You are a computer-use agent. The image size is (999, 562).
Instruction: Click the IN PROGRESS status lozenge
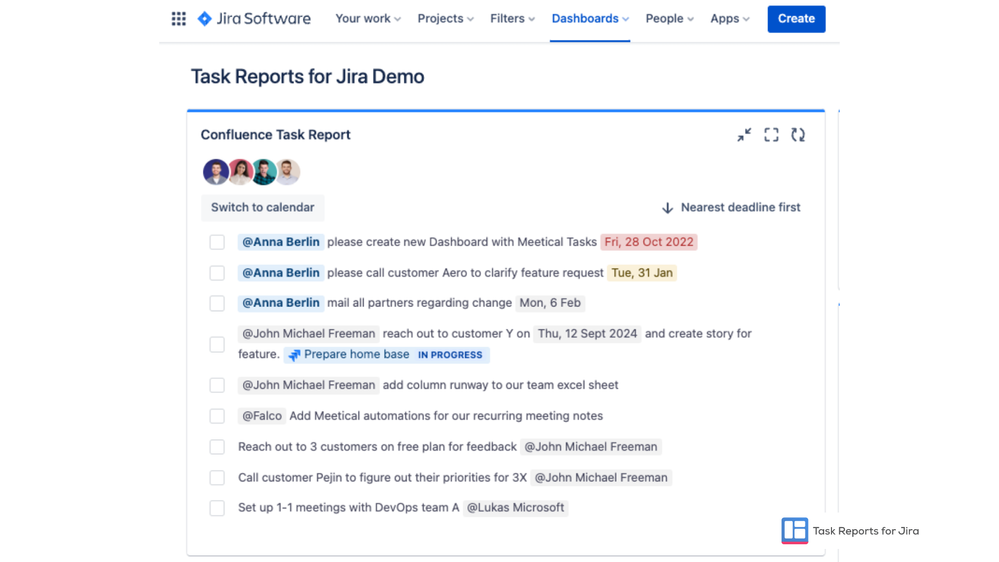pos(450,355)
